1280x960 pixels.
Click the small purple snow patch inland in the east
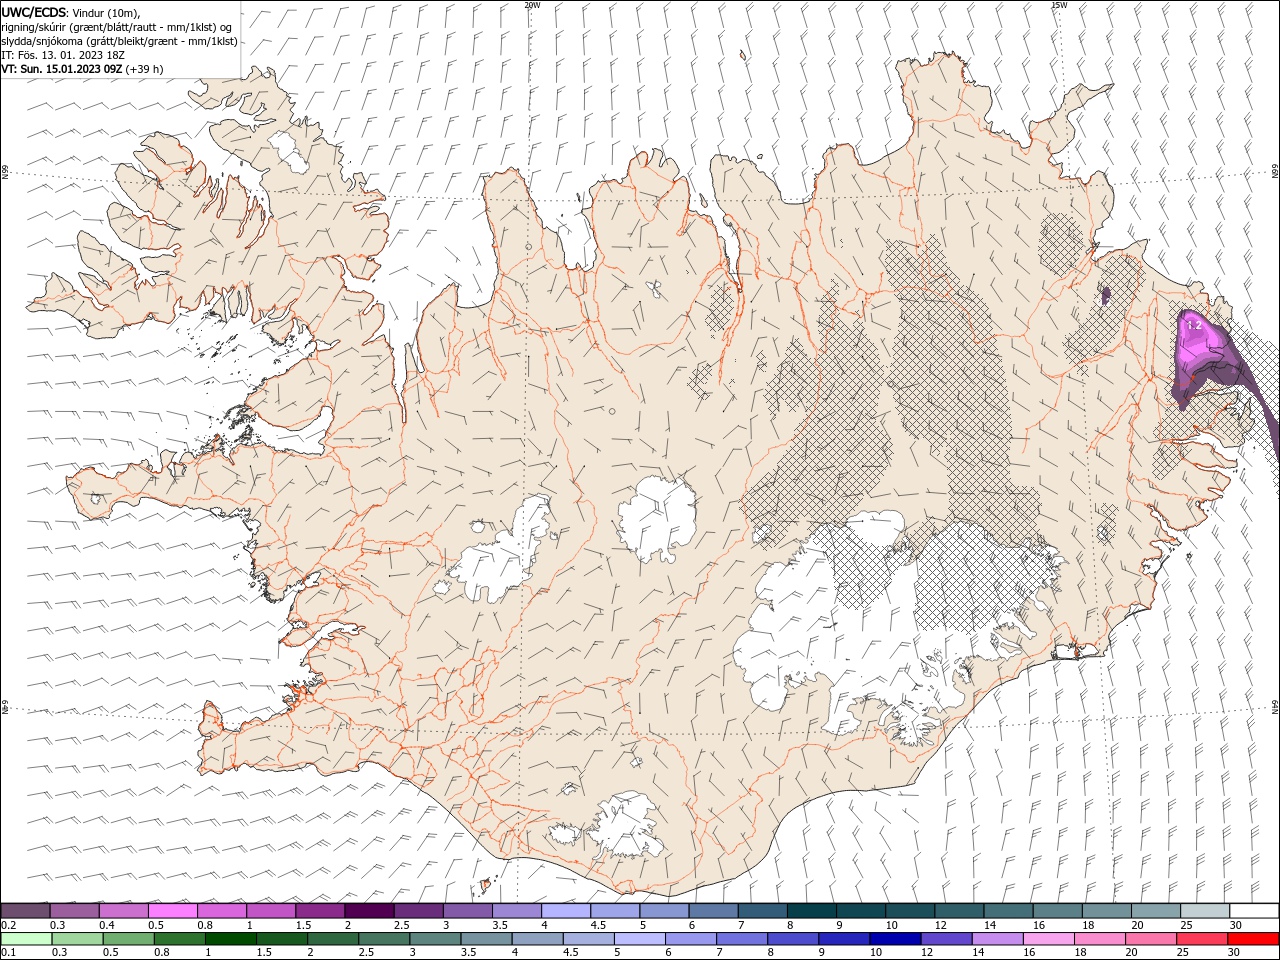pyautogui.click(x=1105, y=294)
